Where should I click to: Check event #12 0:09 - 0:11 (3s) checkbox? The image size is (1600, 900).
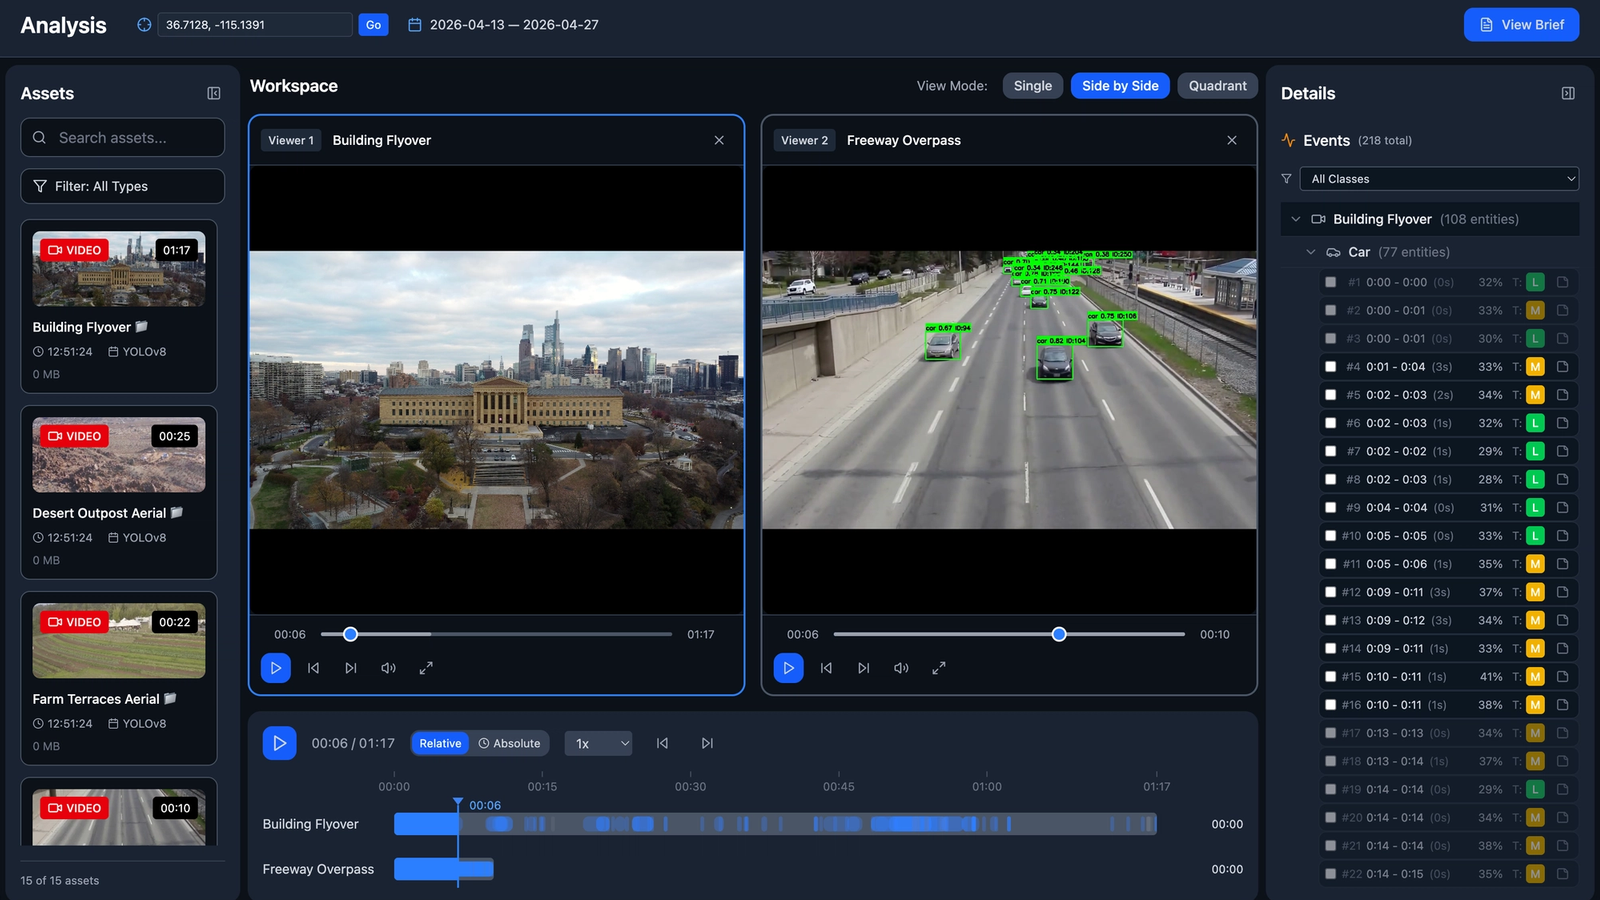coord(1330,592)
